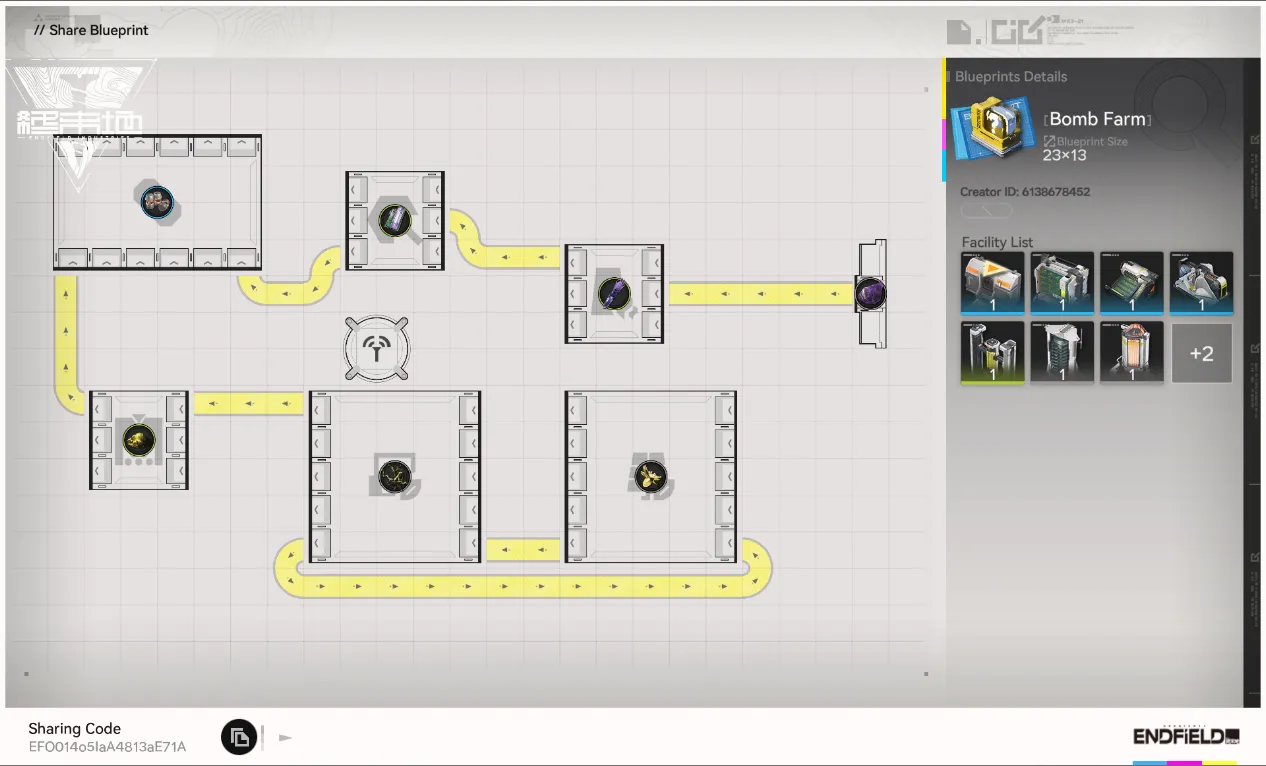Click the yellow flower planter icon
The image size is (1266, 766).
click(x=651, y=475)
